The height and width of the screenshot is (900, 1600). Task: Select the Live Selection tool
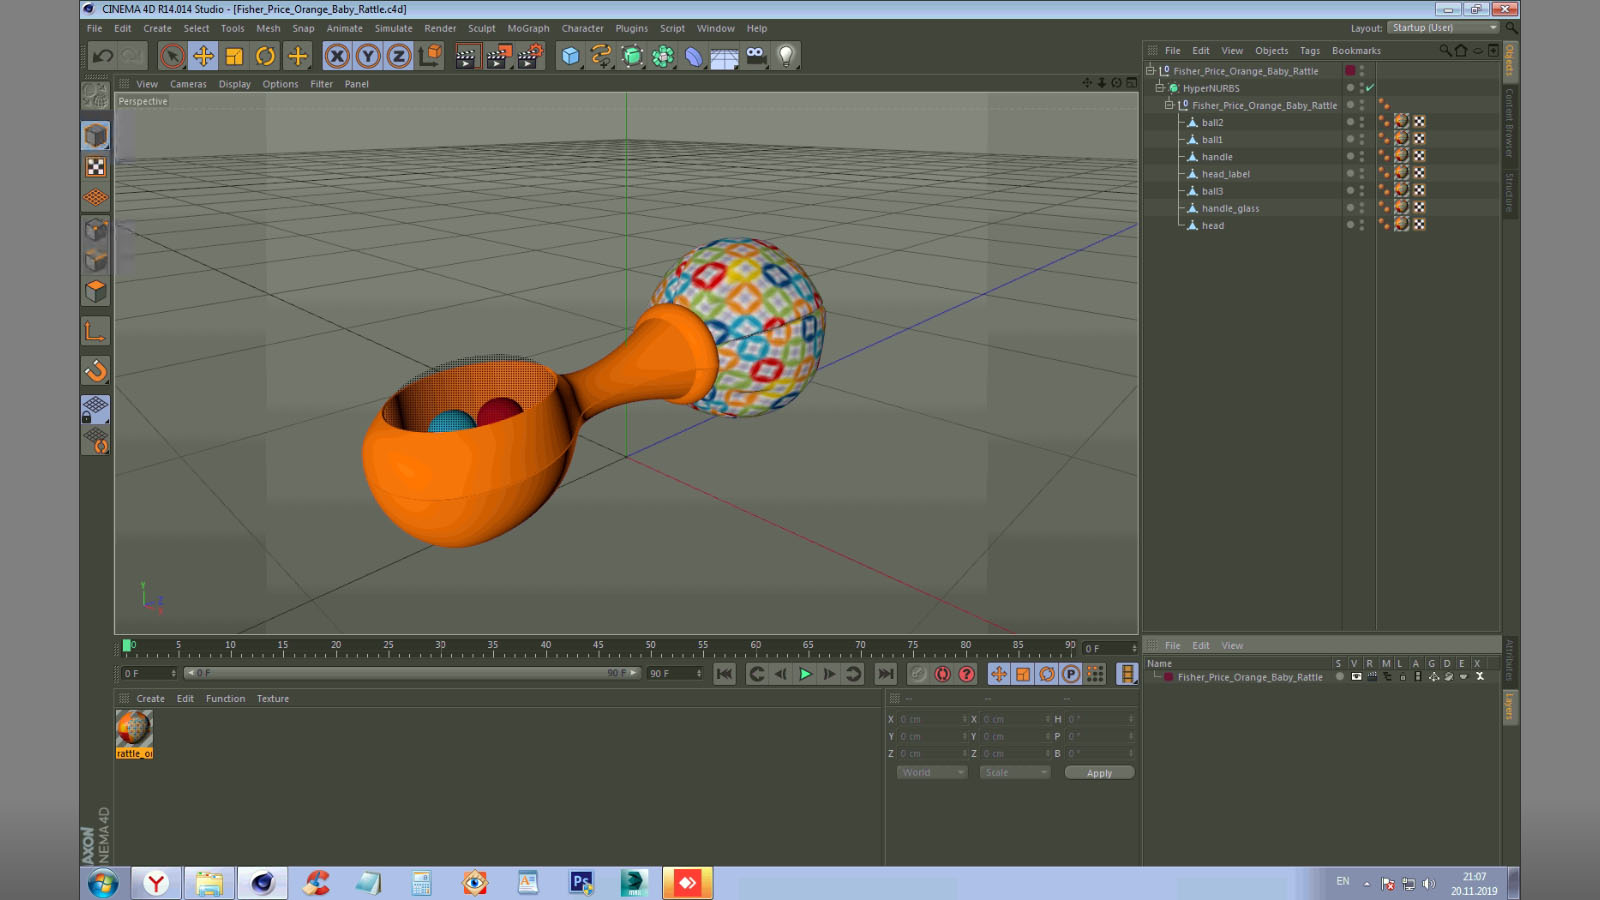tap(172, 56)
